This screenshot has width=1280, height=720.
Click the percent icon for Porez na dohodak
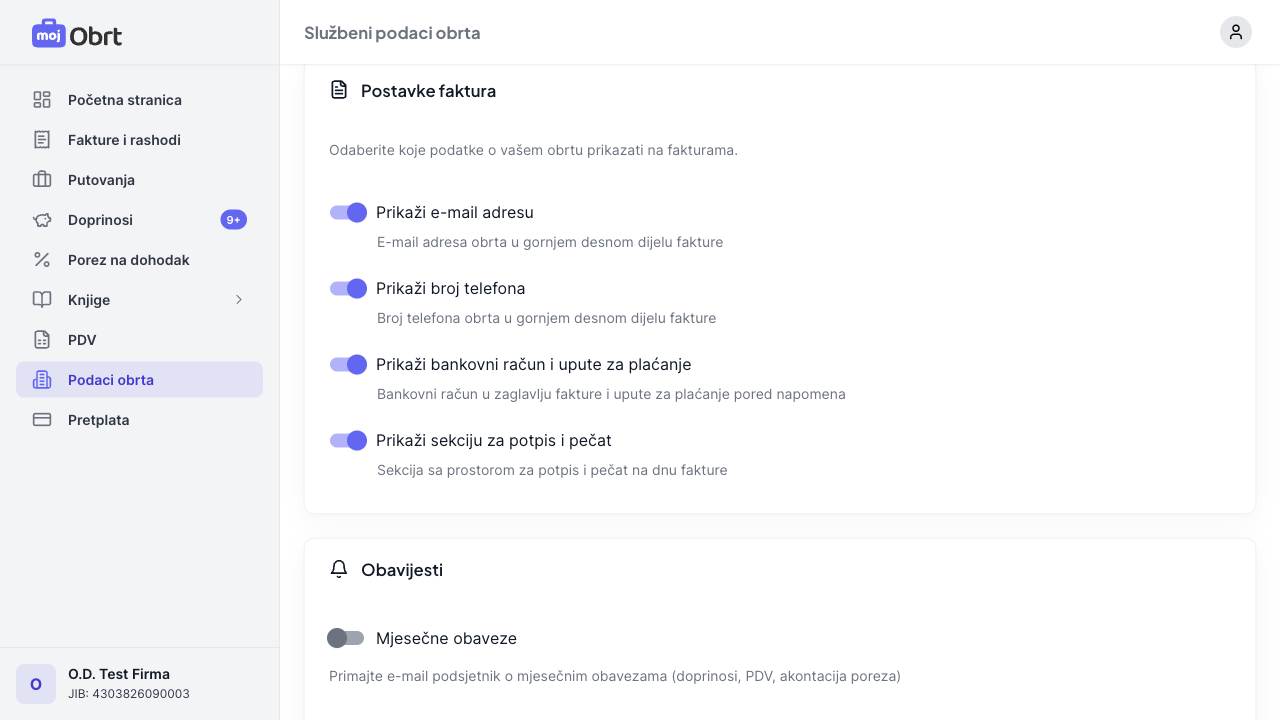42,260
